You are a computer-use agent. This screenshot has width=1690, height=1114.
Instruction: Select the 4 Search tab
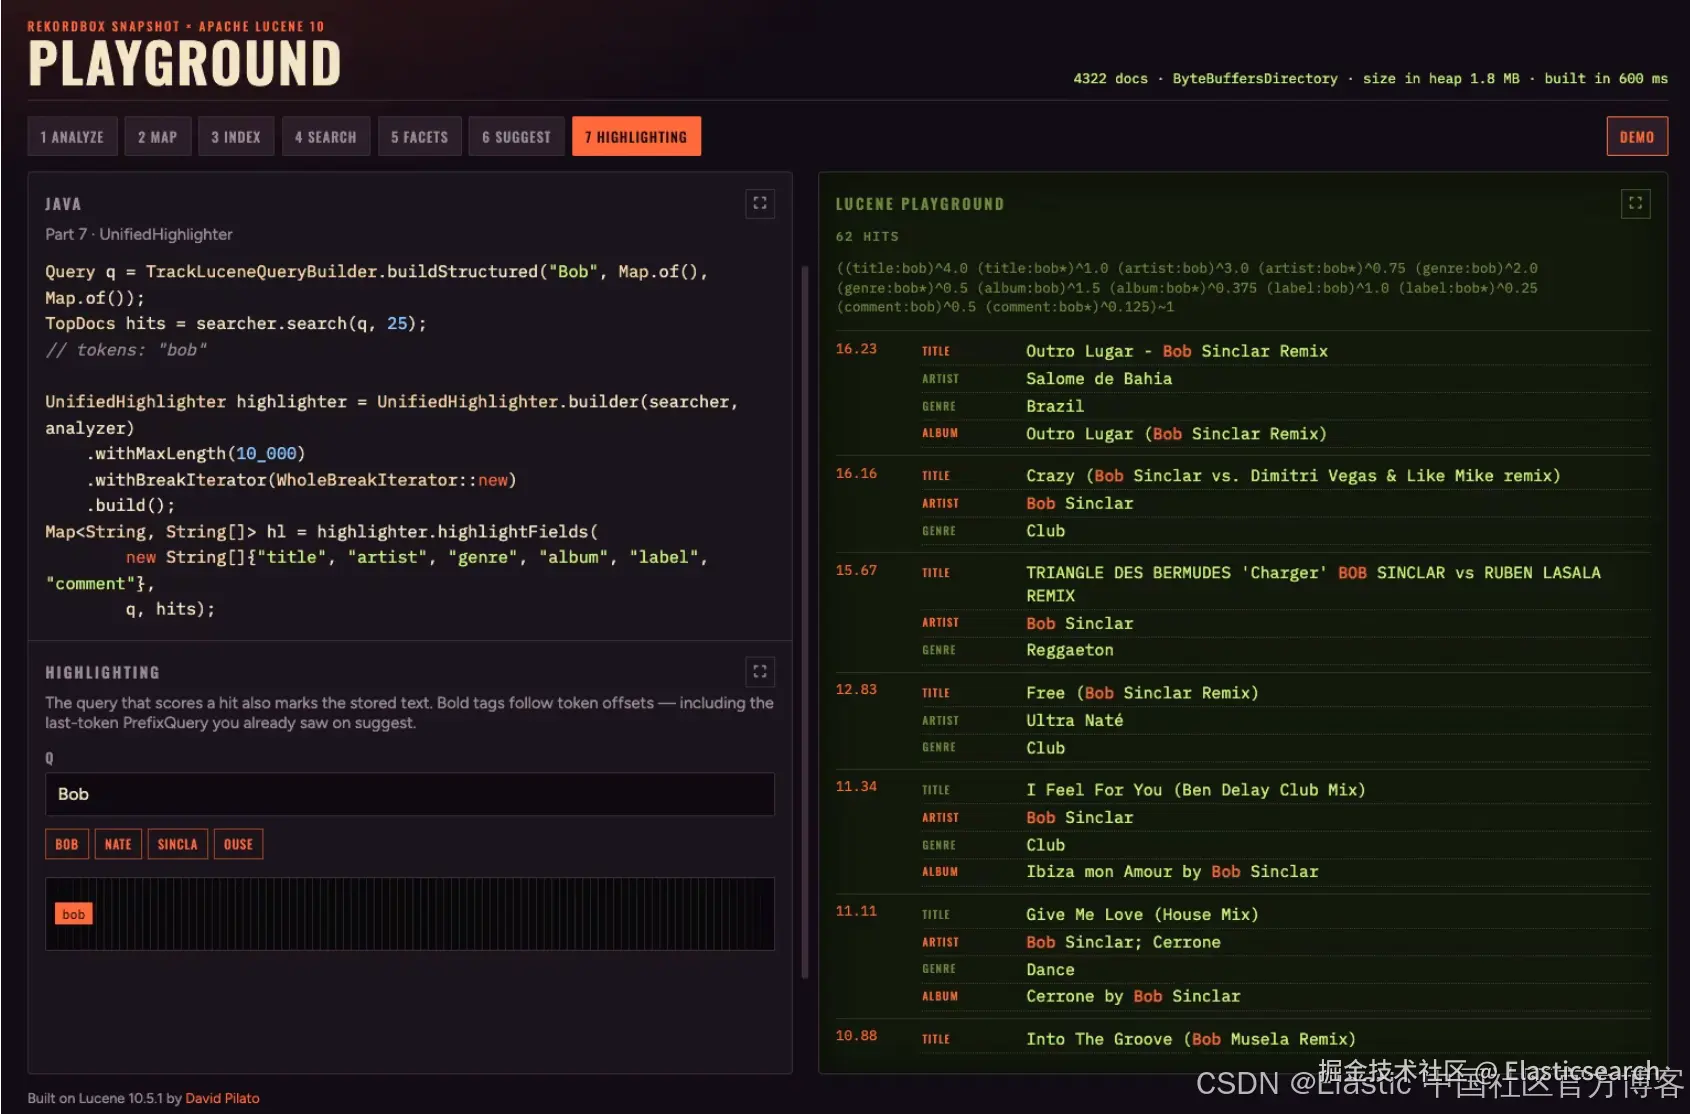pos(326,137)
